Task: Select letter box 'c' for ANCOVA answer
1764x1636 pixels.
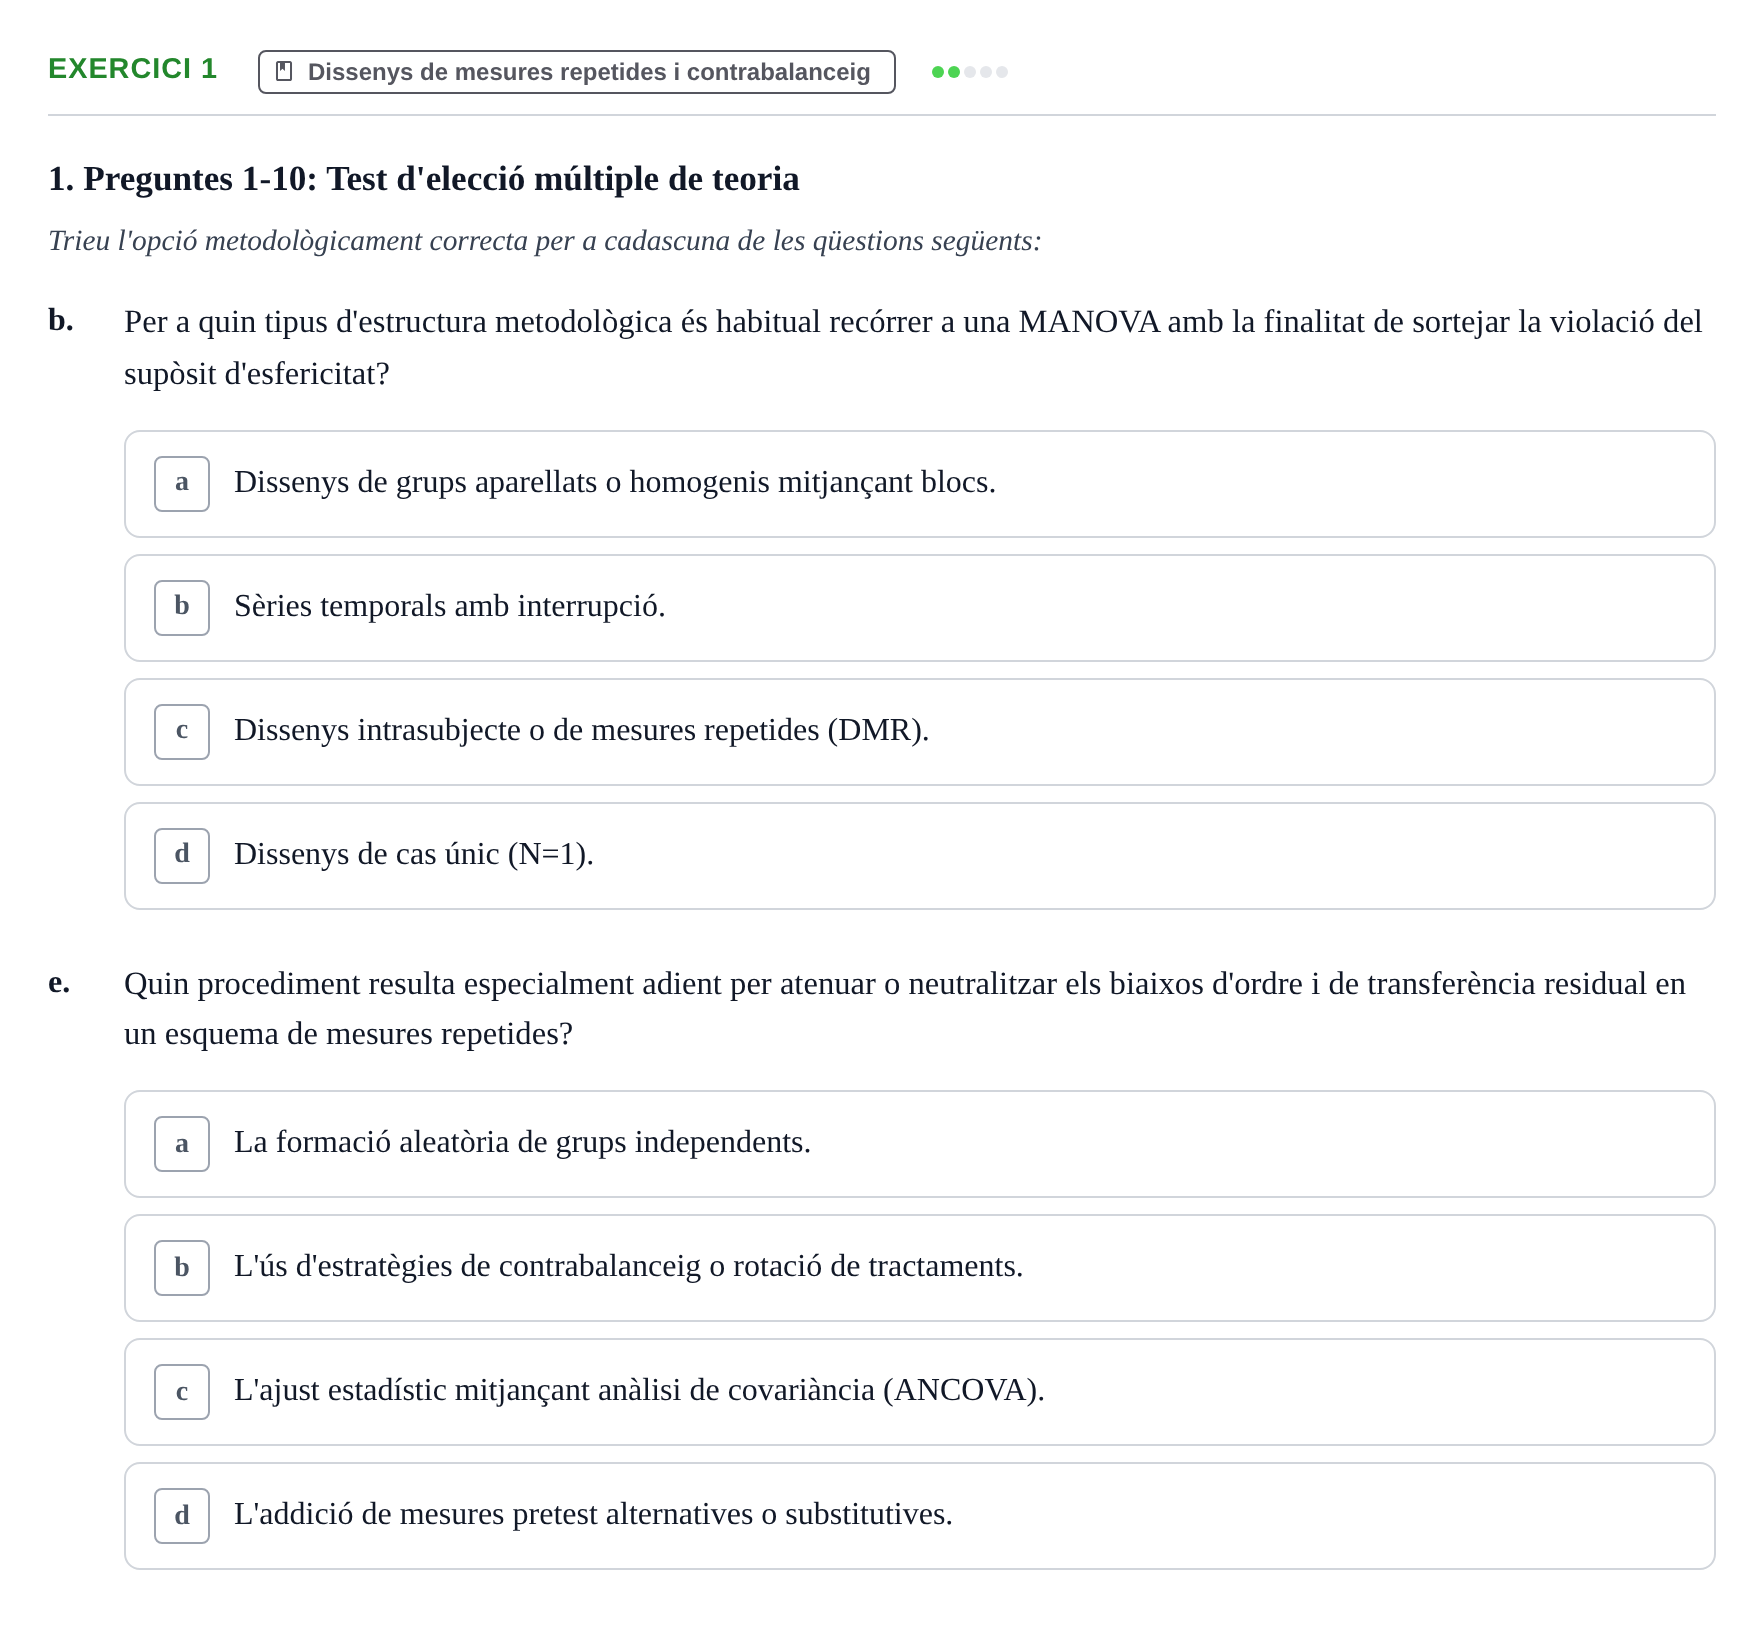Action: (x=182, y=1392)
